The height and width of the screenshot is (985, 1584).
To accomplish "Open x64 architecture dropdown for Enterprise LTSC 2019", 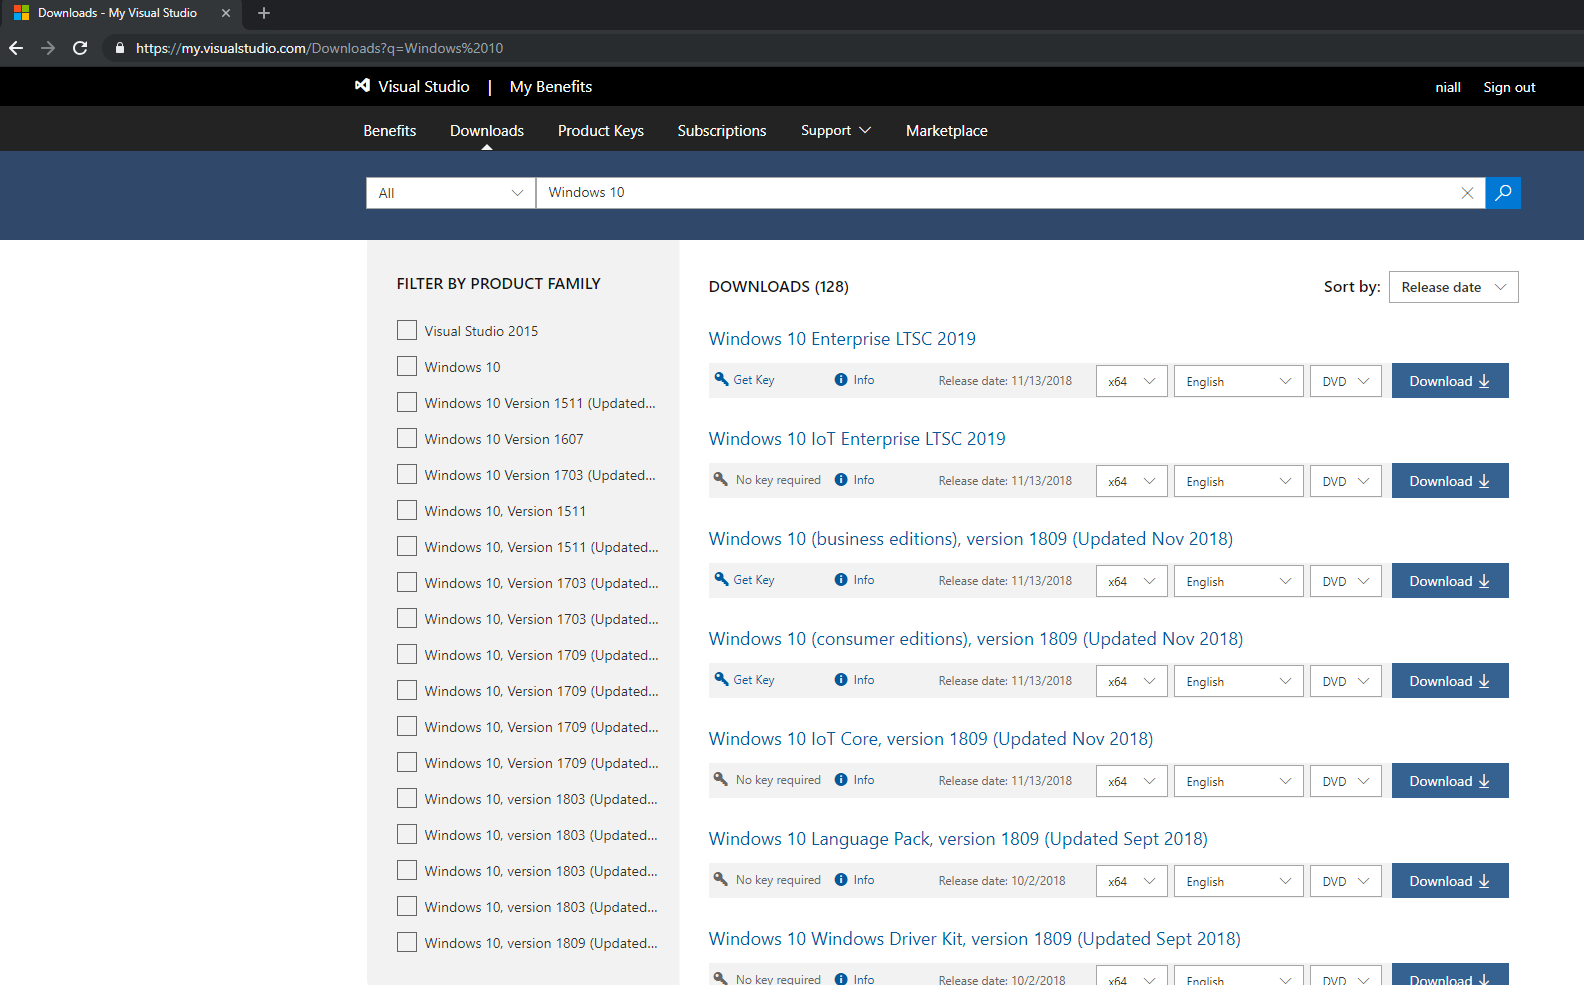I will tap(1131, 381).
